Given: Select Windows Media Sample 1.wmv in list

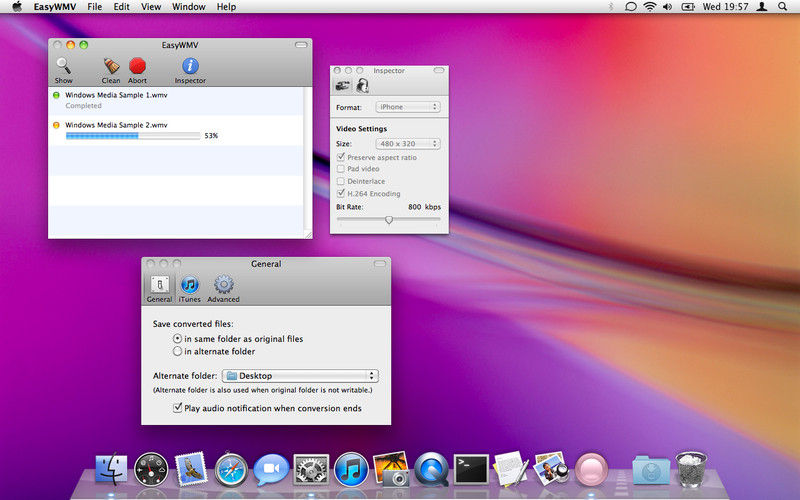Looking at the screenshot, I should 116,95.
